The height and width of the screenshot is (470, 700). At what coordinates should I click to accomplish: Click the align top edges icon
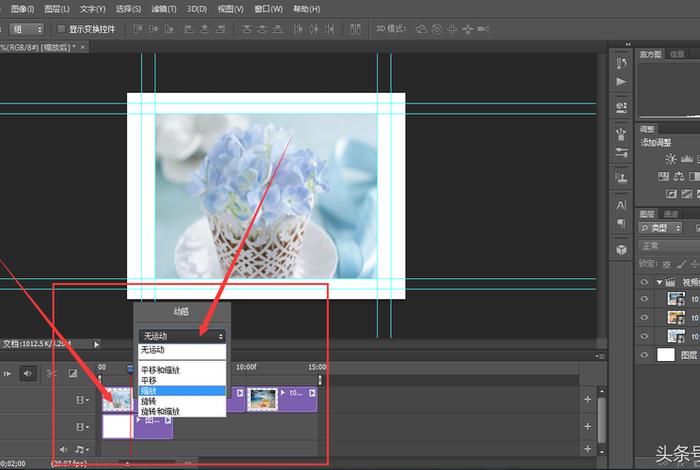tap(138, 29)
